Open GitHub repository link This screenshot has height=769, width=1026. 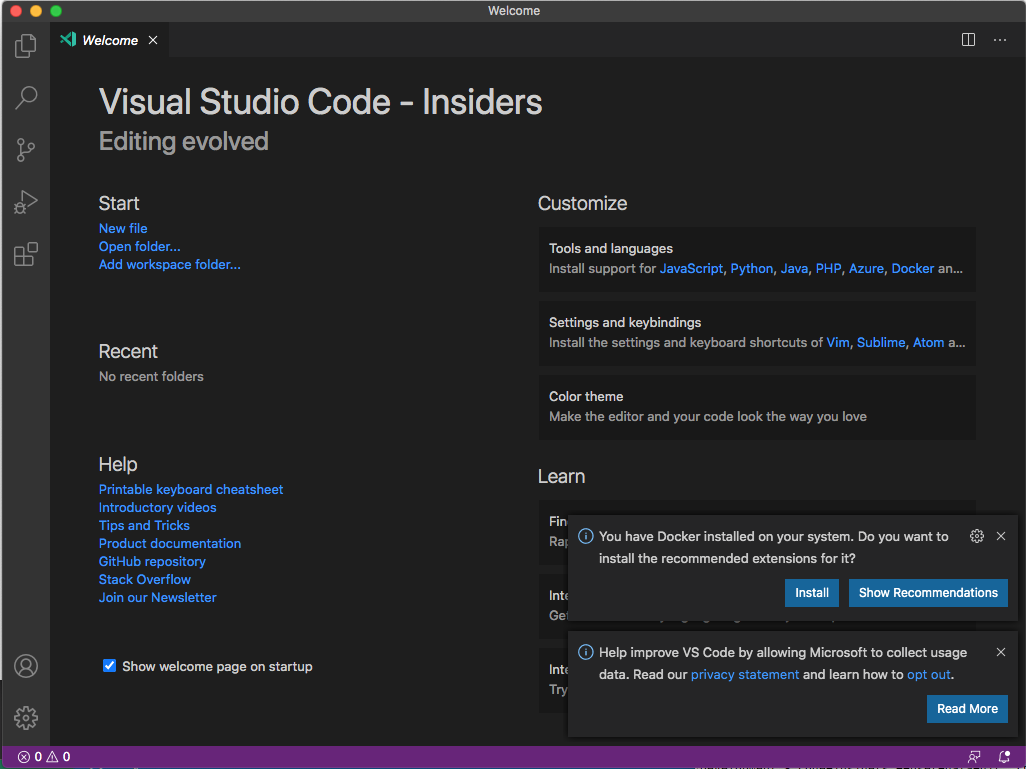pos(152,562)
